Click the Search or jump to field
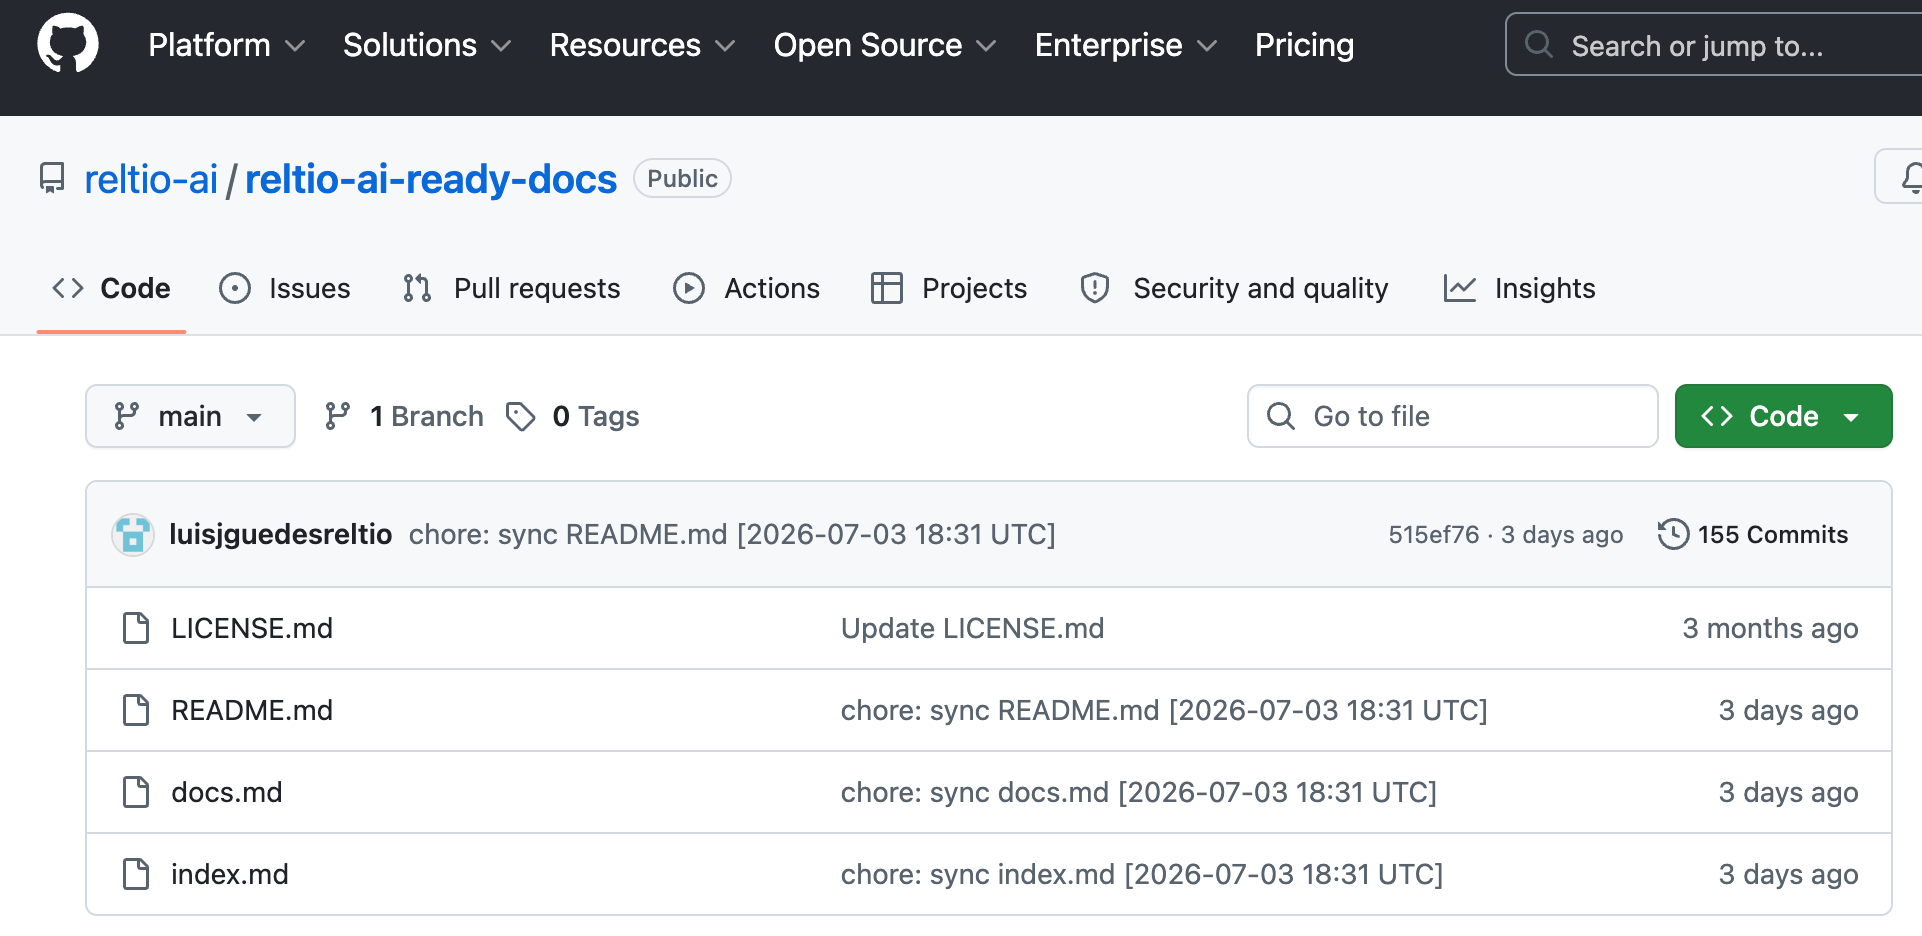 pos(1713,45)
